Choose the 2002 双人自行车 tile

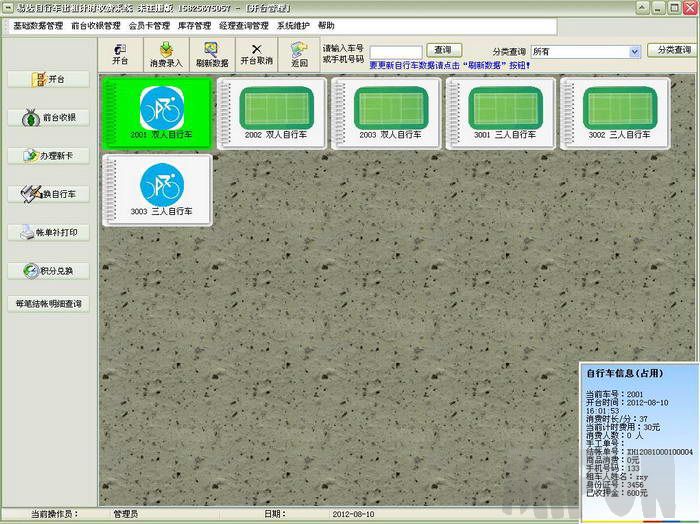click(272, 112)
